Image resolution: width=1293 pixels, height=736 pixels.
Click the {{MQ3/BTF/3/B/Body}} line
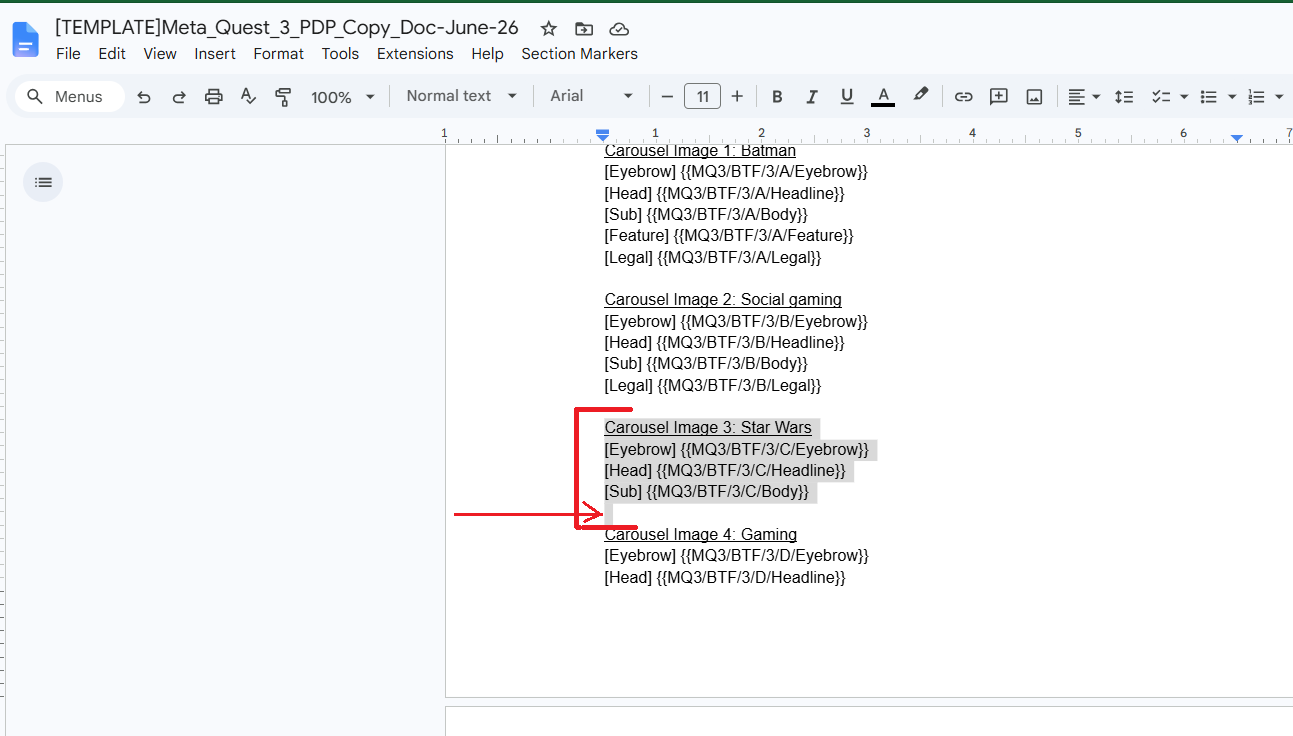[x=706, y=364]
